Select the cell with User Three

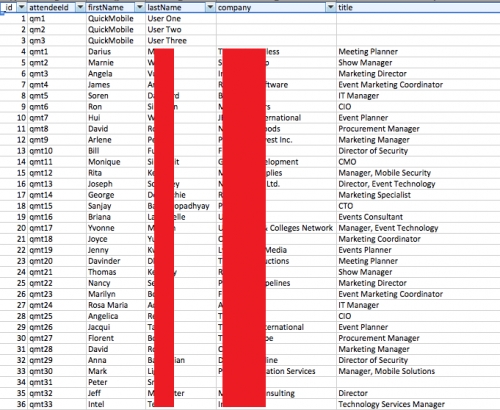coord(181,41)
